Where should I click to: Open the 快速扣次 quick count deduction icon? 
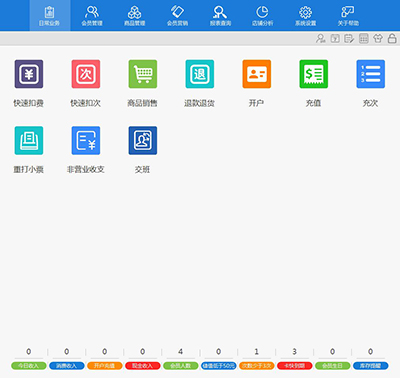click(x=86, y=74)
